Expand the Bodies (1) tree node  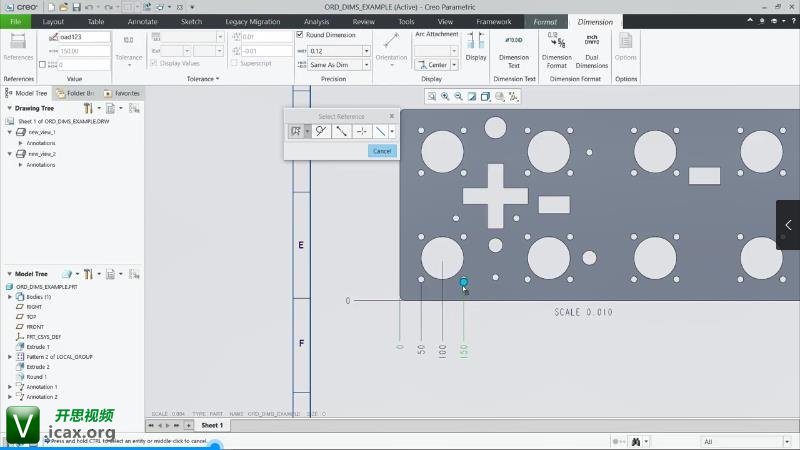point(10,297)
